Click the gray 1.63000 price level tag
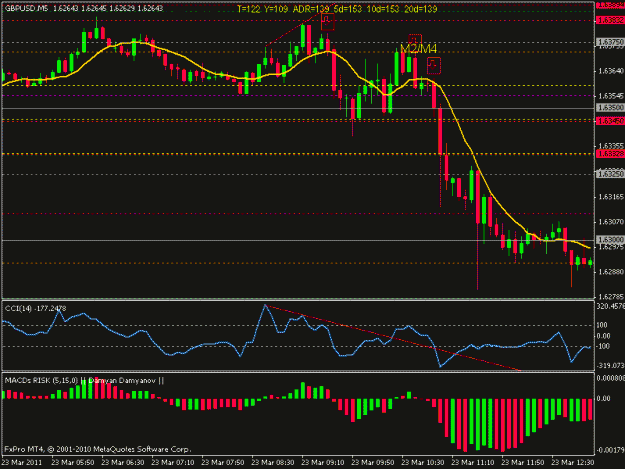The image size is (625, 469). click(x=610, y=239)
